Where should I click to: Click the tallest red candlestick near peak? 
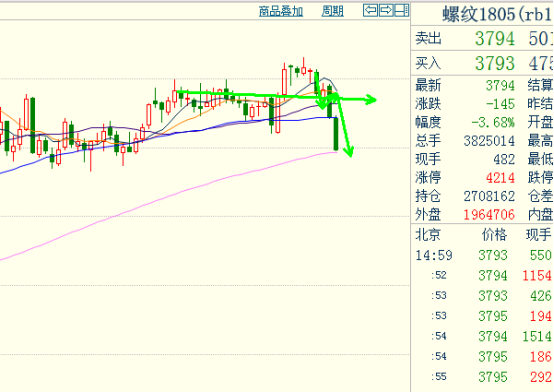[284, 82]
